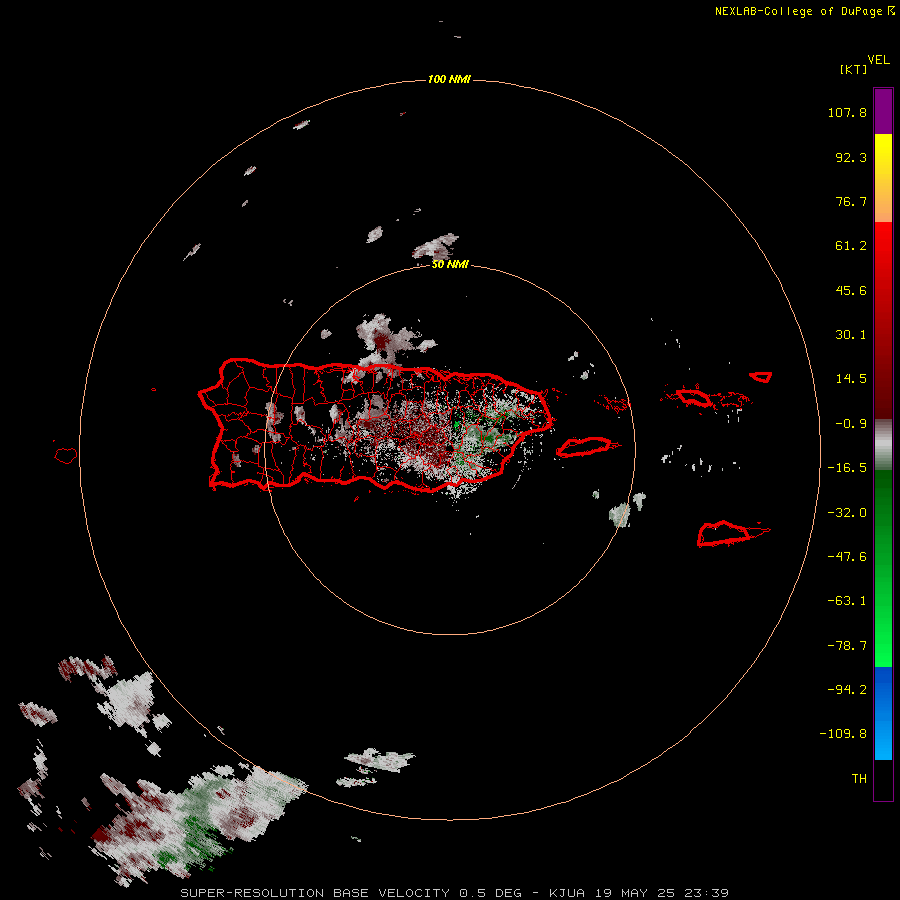Click the Mona island outline west of Puerto Rico

pos(66,456)
